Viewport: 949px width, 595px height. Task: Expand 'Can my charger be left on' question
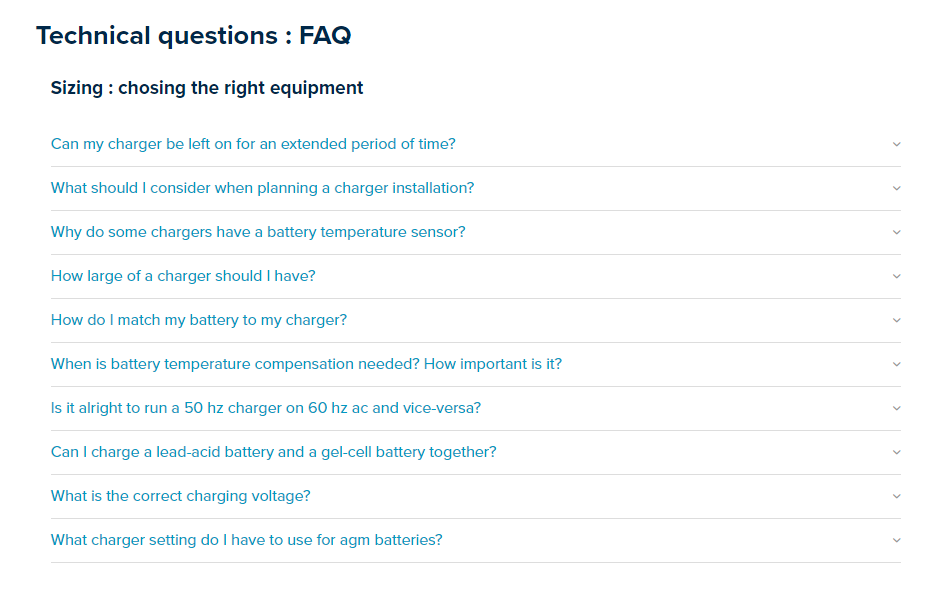(x=253, y=144)
